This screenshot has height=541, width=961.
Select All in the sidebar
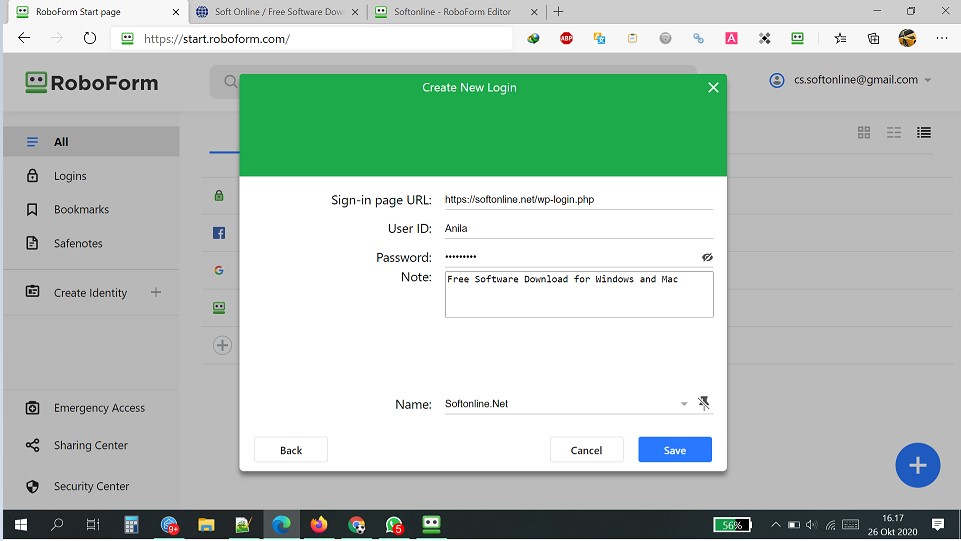(91, 142)
